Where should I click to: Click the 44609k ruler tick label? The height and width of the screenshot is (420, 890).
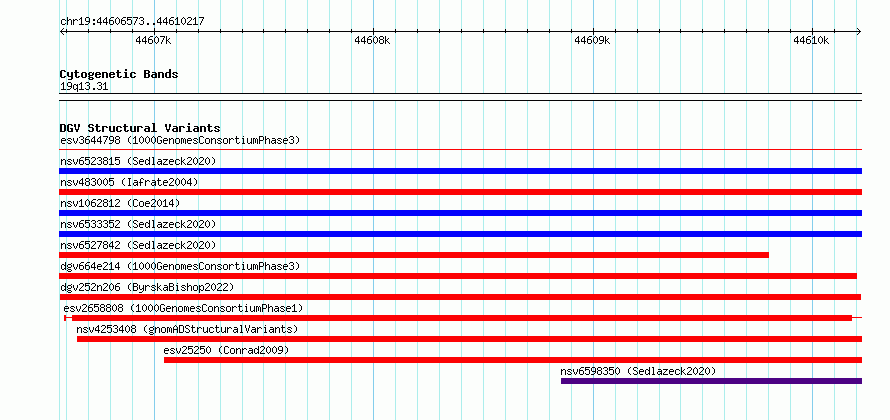[x=592, y=40]
